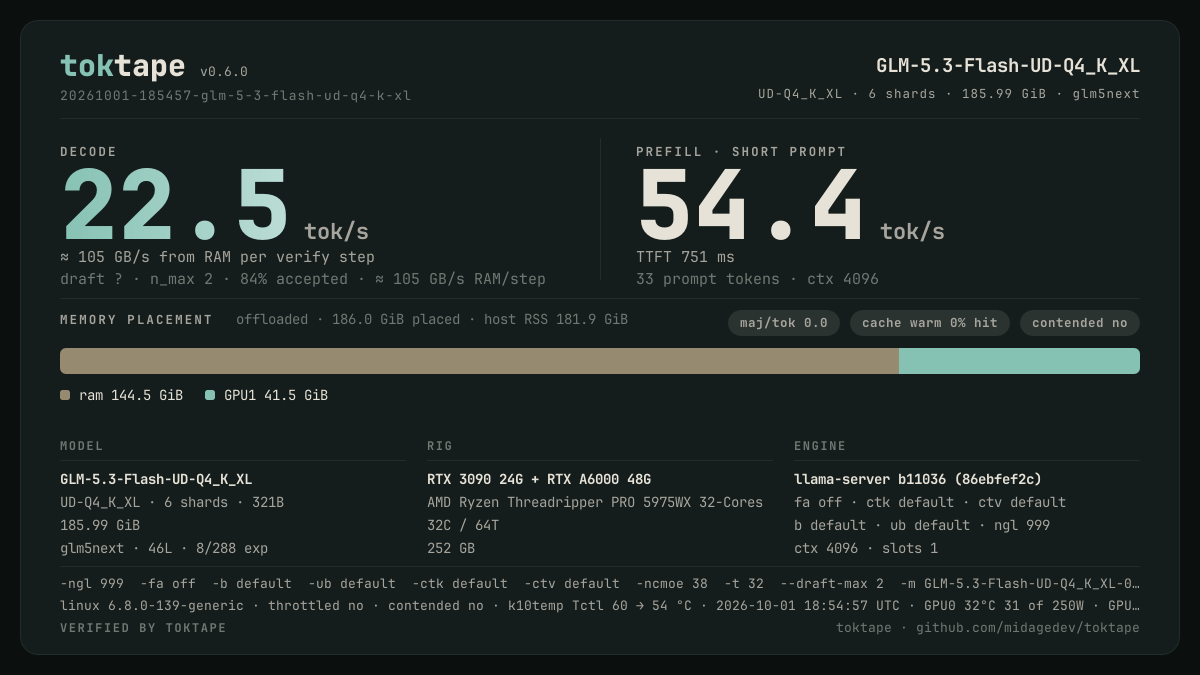
Task: Click bold GLM-5.3-Flash-UD-Q4_K_XL in Model column
Action: click(x=156, y=479)
